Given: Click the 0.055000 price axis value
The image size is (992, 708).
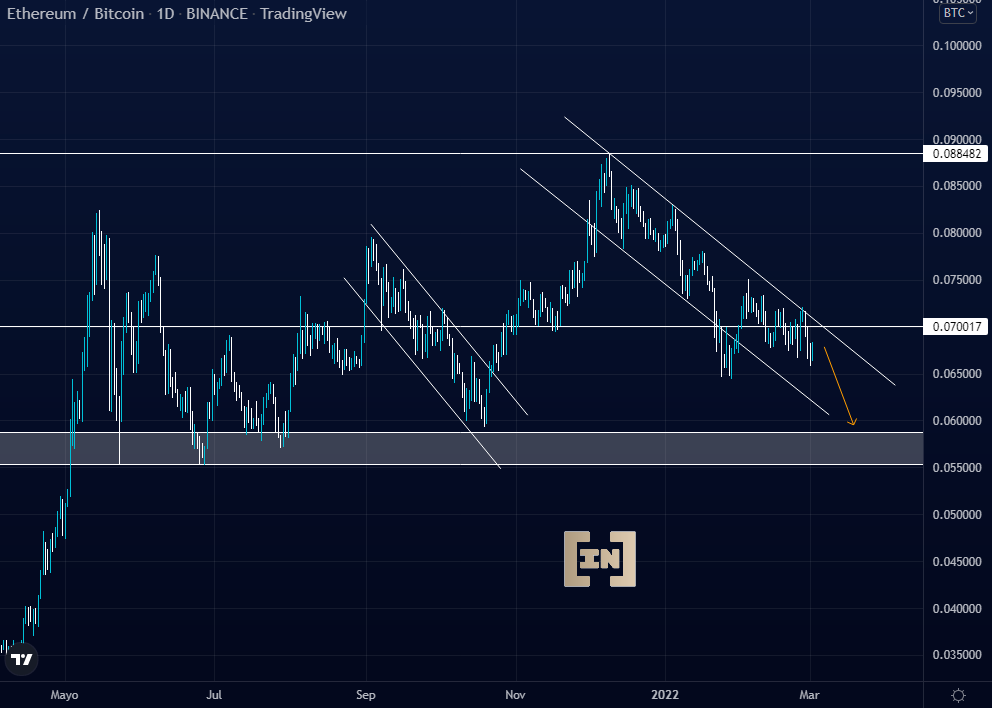Looking at the screenshot, I should point(957,468).
